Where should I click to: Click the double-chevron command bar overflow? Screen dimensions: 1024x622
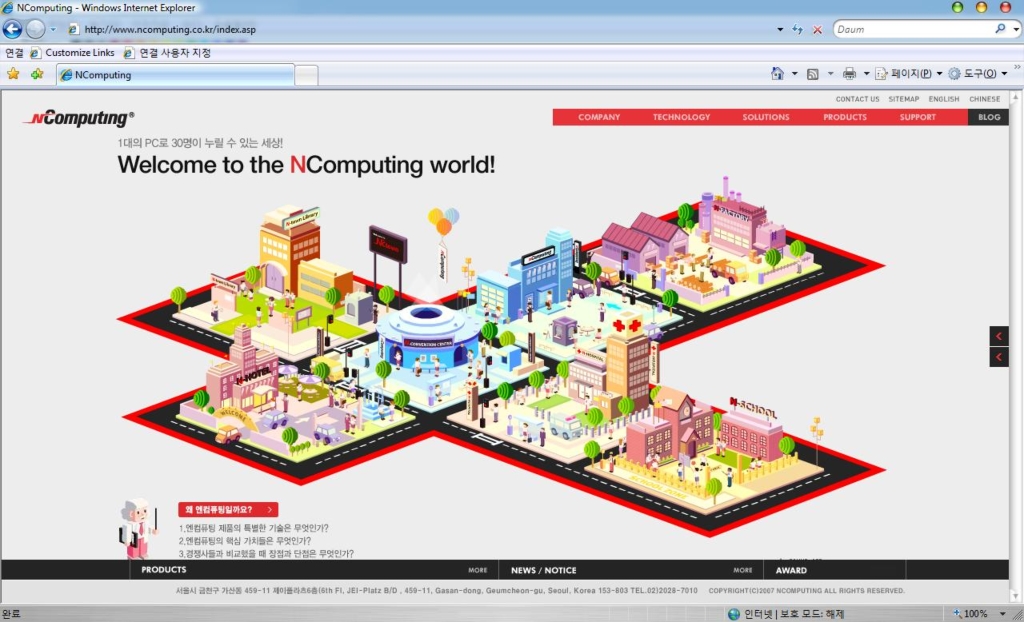(1017, 67)
